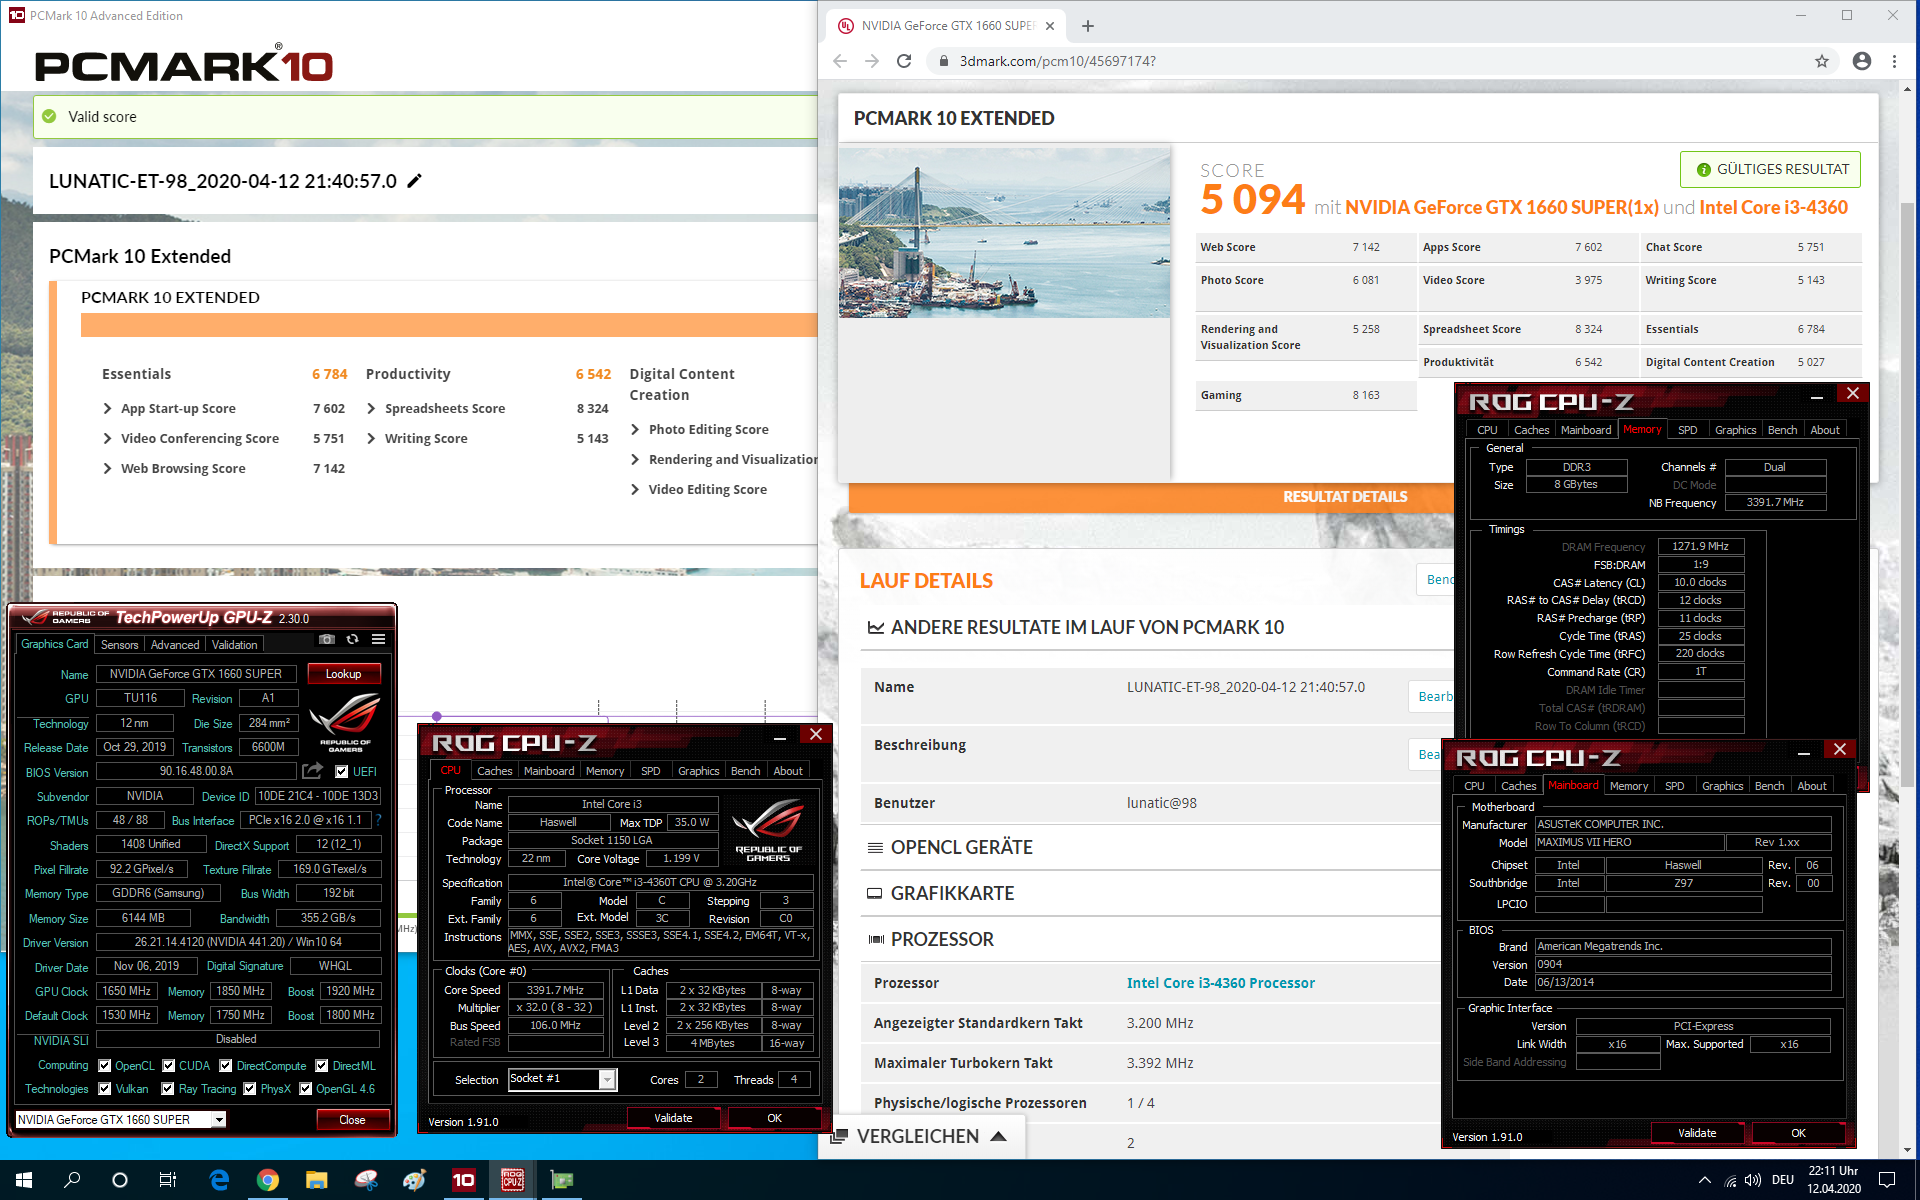This screenshot has width=1920, height=1200.
Task: Expand the OPENCL GERÄTE section
Action: point(949,847)
